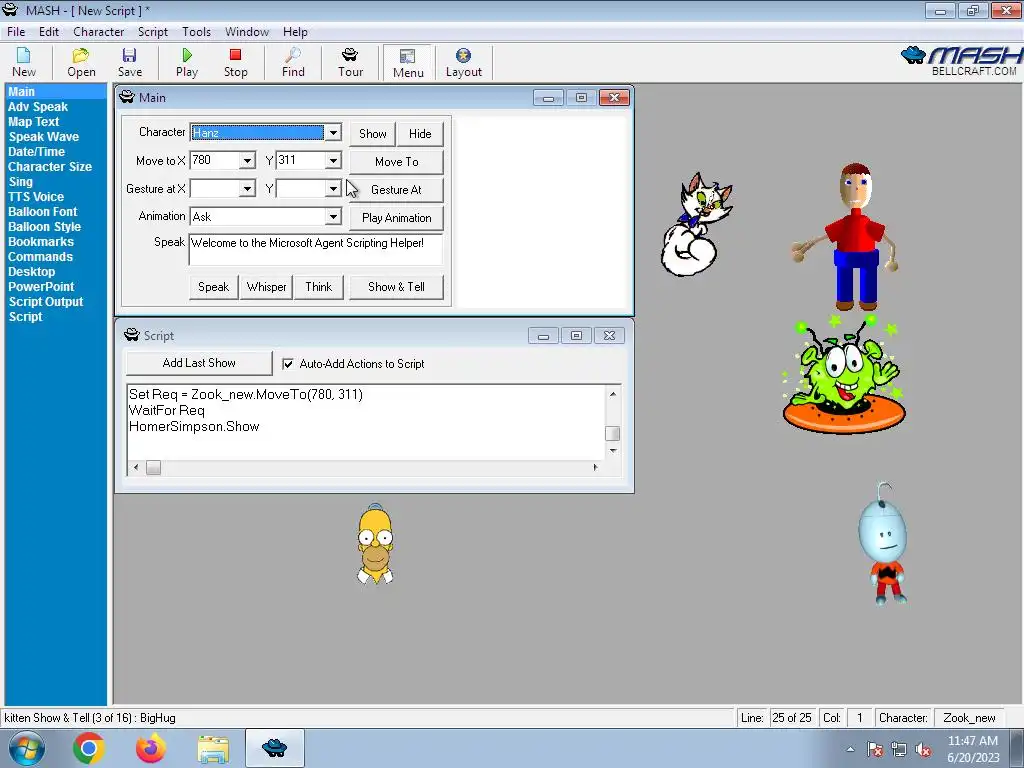Screen dimensions: 1024x768
Task: Start the Tour from toolbar
Action: (350, 63)
